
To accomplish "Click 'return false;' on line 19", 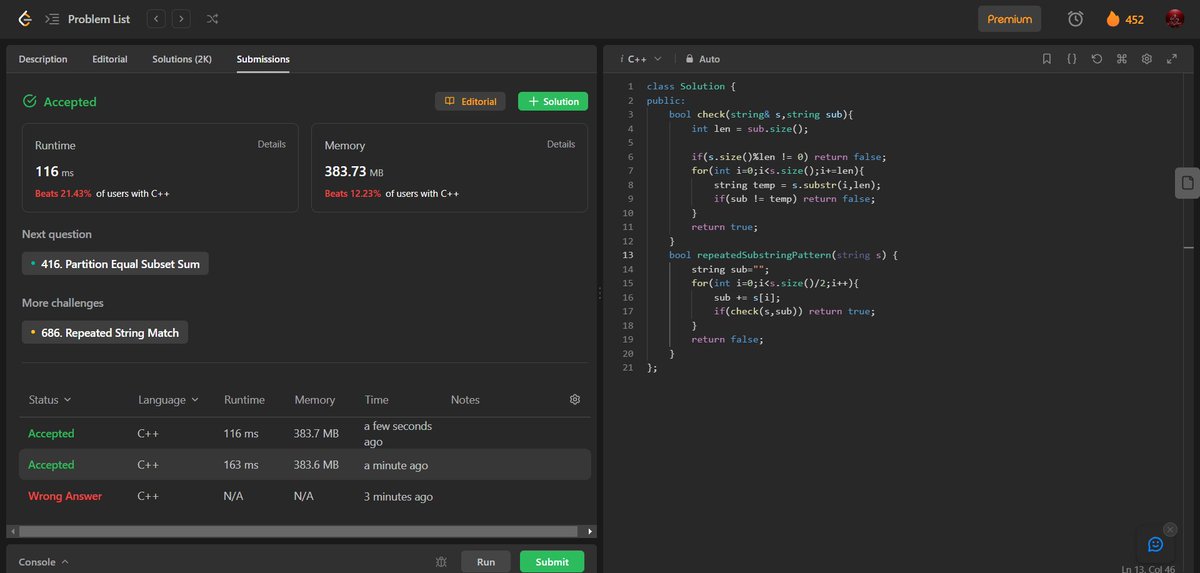I will (x=727, y=339).
